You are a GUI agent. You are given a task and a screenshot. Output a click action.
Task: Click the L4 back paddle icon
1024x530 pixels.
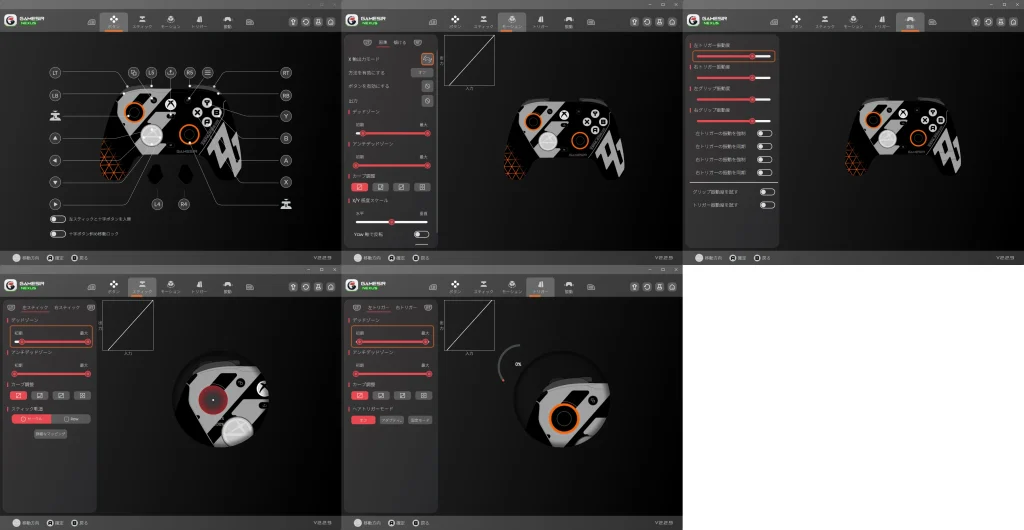click(x=157, y=204)
